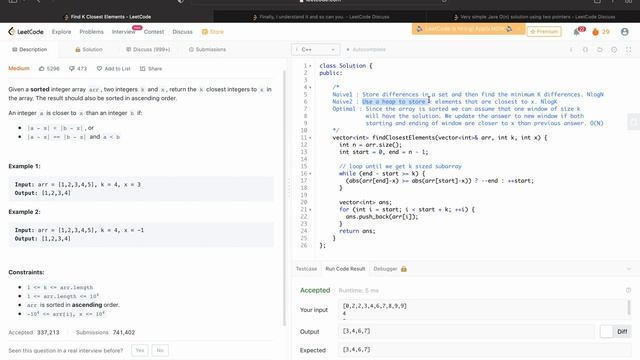Open the Submissions tab
The image size is (640, 360).
(x=207, y=49)
